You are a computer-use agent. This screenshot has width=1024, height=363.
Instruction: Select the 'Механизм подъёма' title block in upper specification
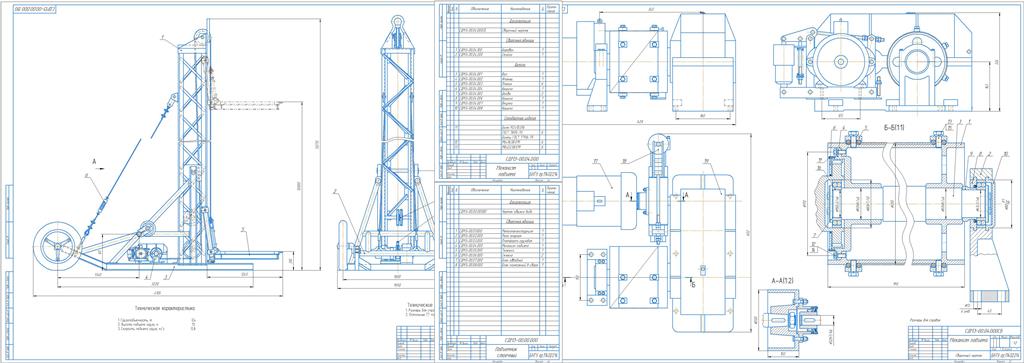(x=513, y=169)
